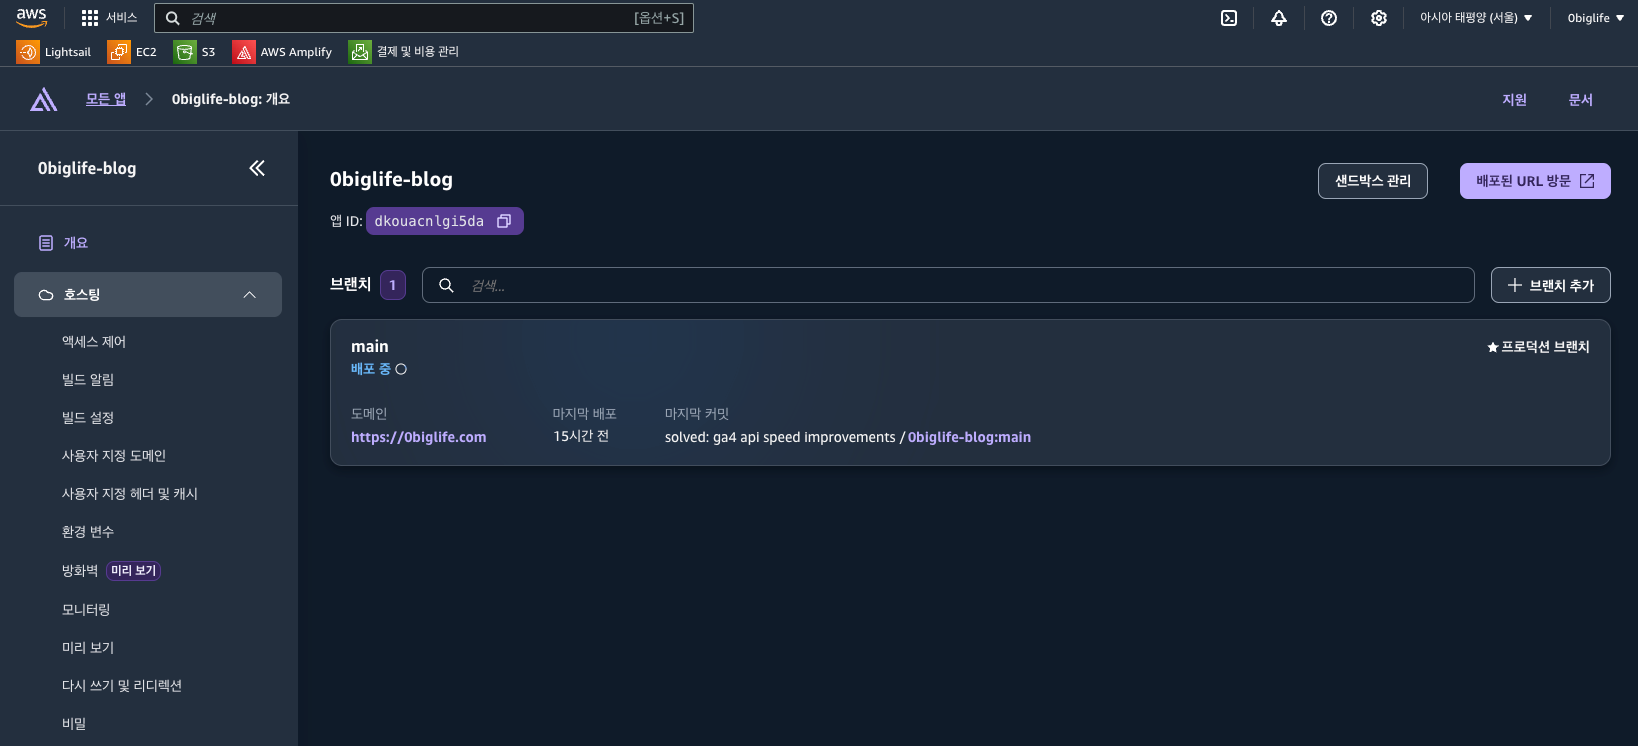Open the settings gear icon
This screenshot has height=746, width=1638.
click(x=1379, y=18)
